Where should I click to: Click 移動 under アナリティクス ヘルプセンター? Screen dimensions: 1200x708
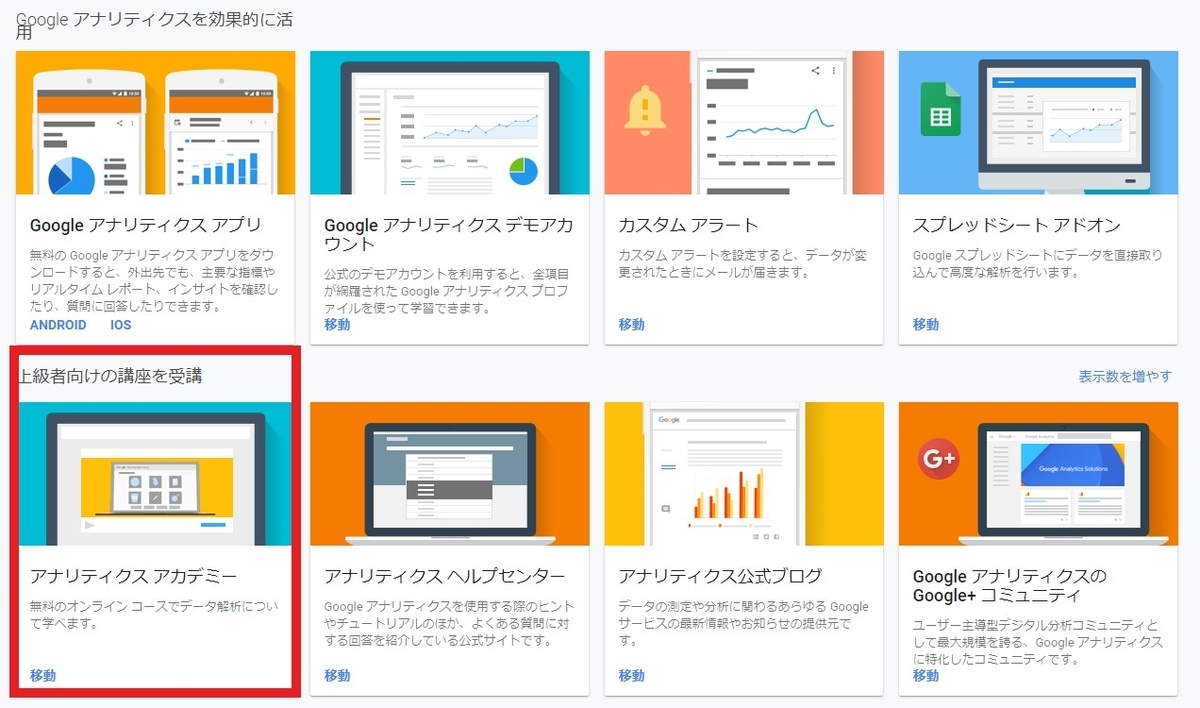[x=337, y=675]
